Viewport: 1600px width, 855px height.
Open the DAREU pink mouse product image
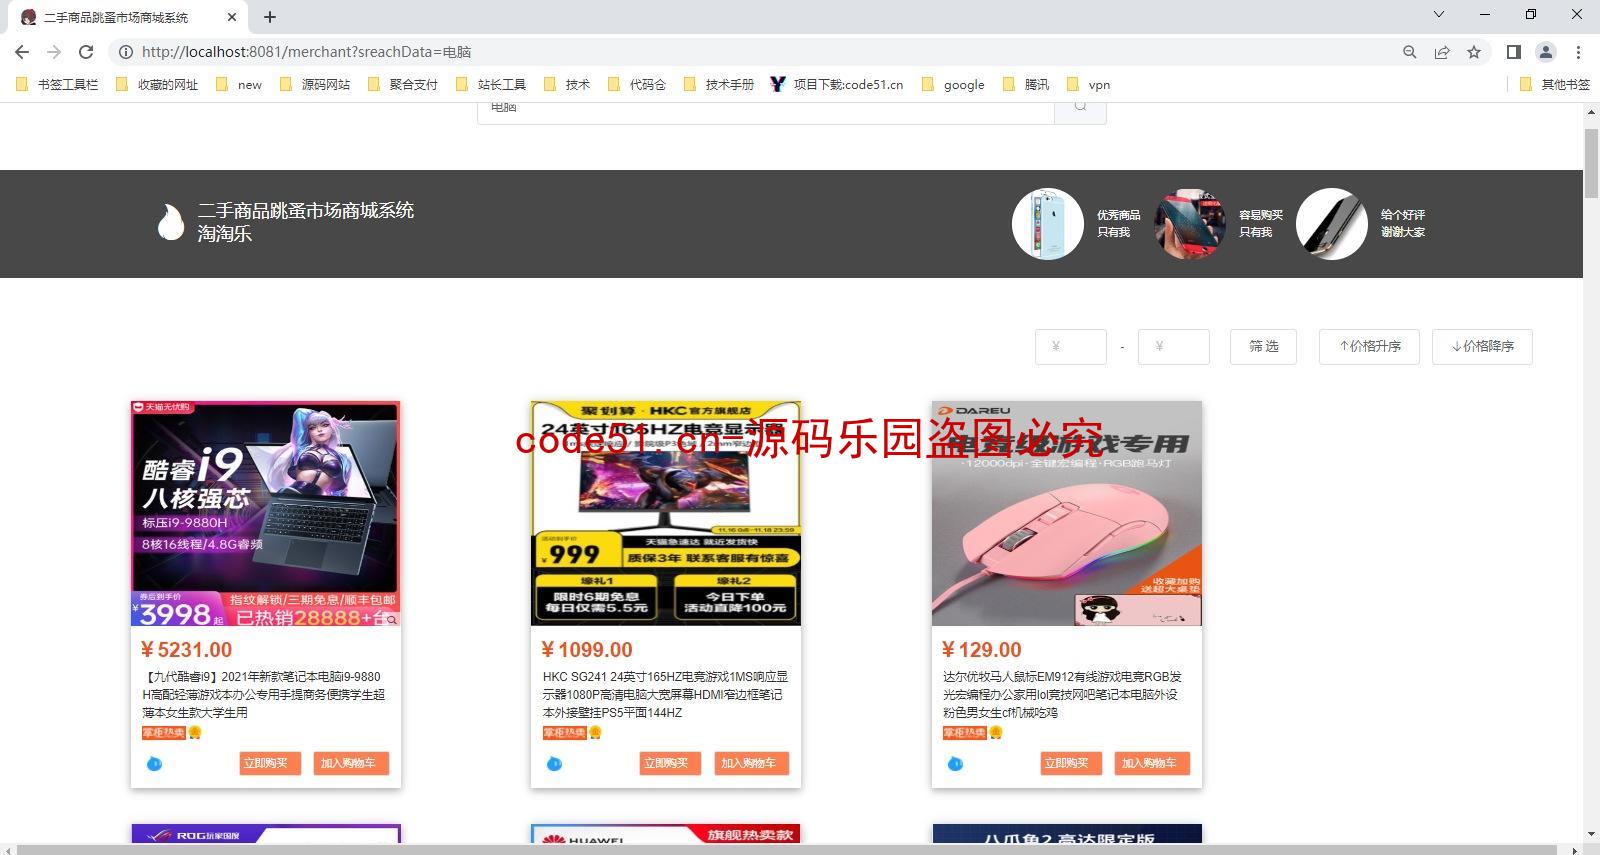[1067, 514]
